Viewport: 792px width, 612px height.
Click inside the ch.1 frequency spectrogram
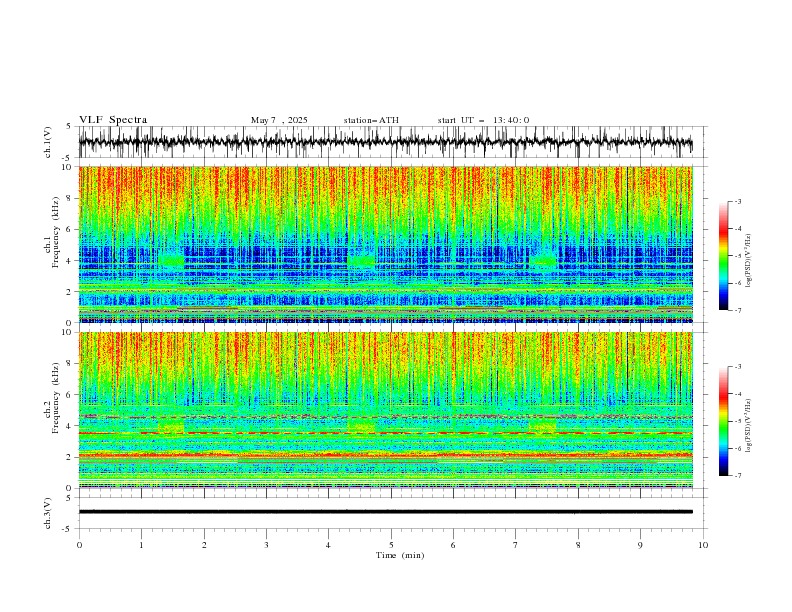point(385,244)
